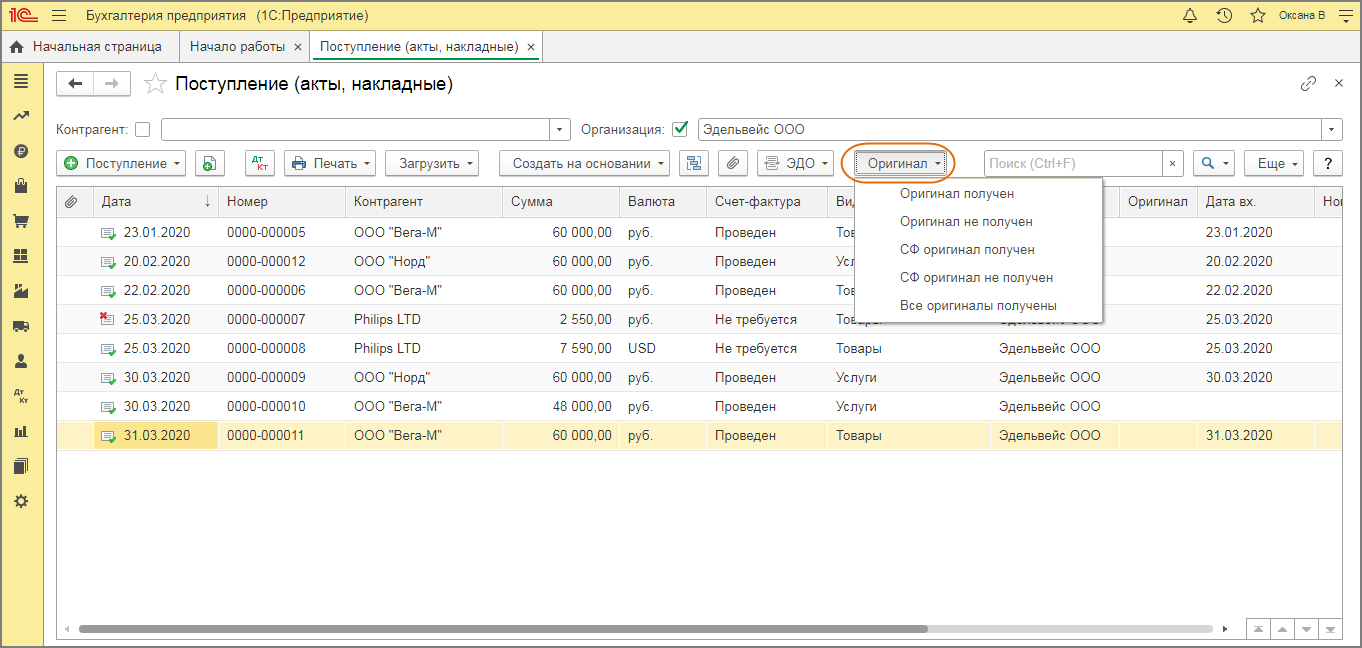
Task: Click the shopping cart sidebar icon
Action: point(21,221)
